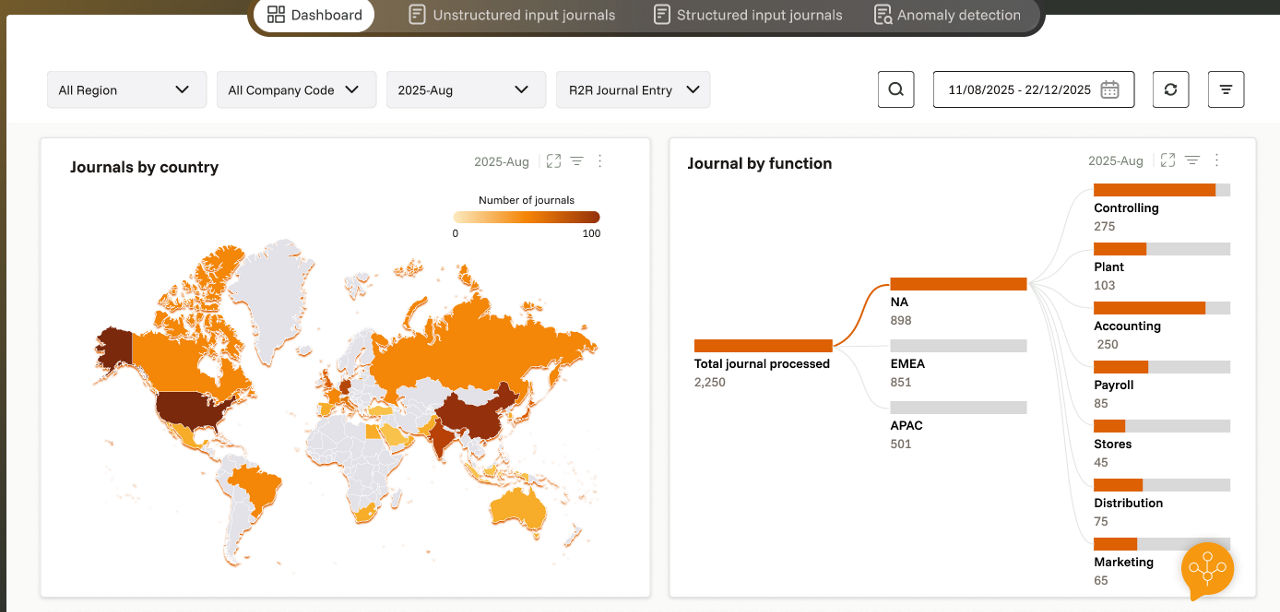Expand the R2R Journal Entry dropdown
Screen dimensions: 1280x612
point(633,90)
